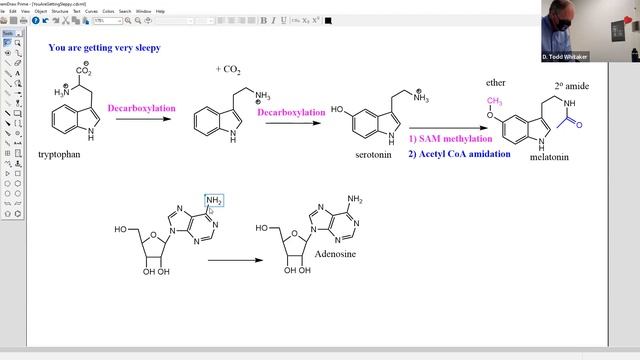Click the black text color swatch
This screenshot has height=360, width=640.
pos(328,21)
